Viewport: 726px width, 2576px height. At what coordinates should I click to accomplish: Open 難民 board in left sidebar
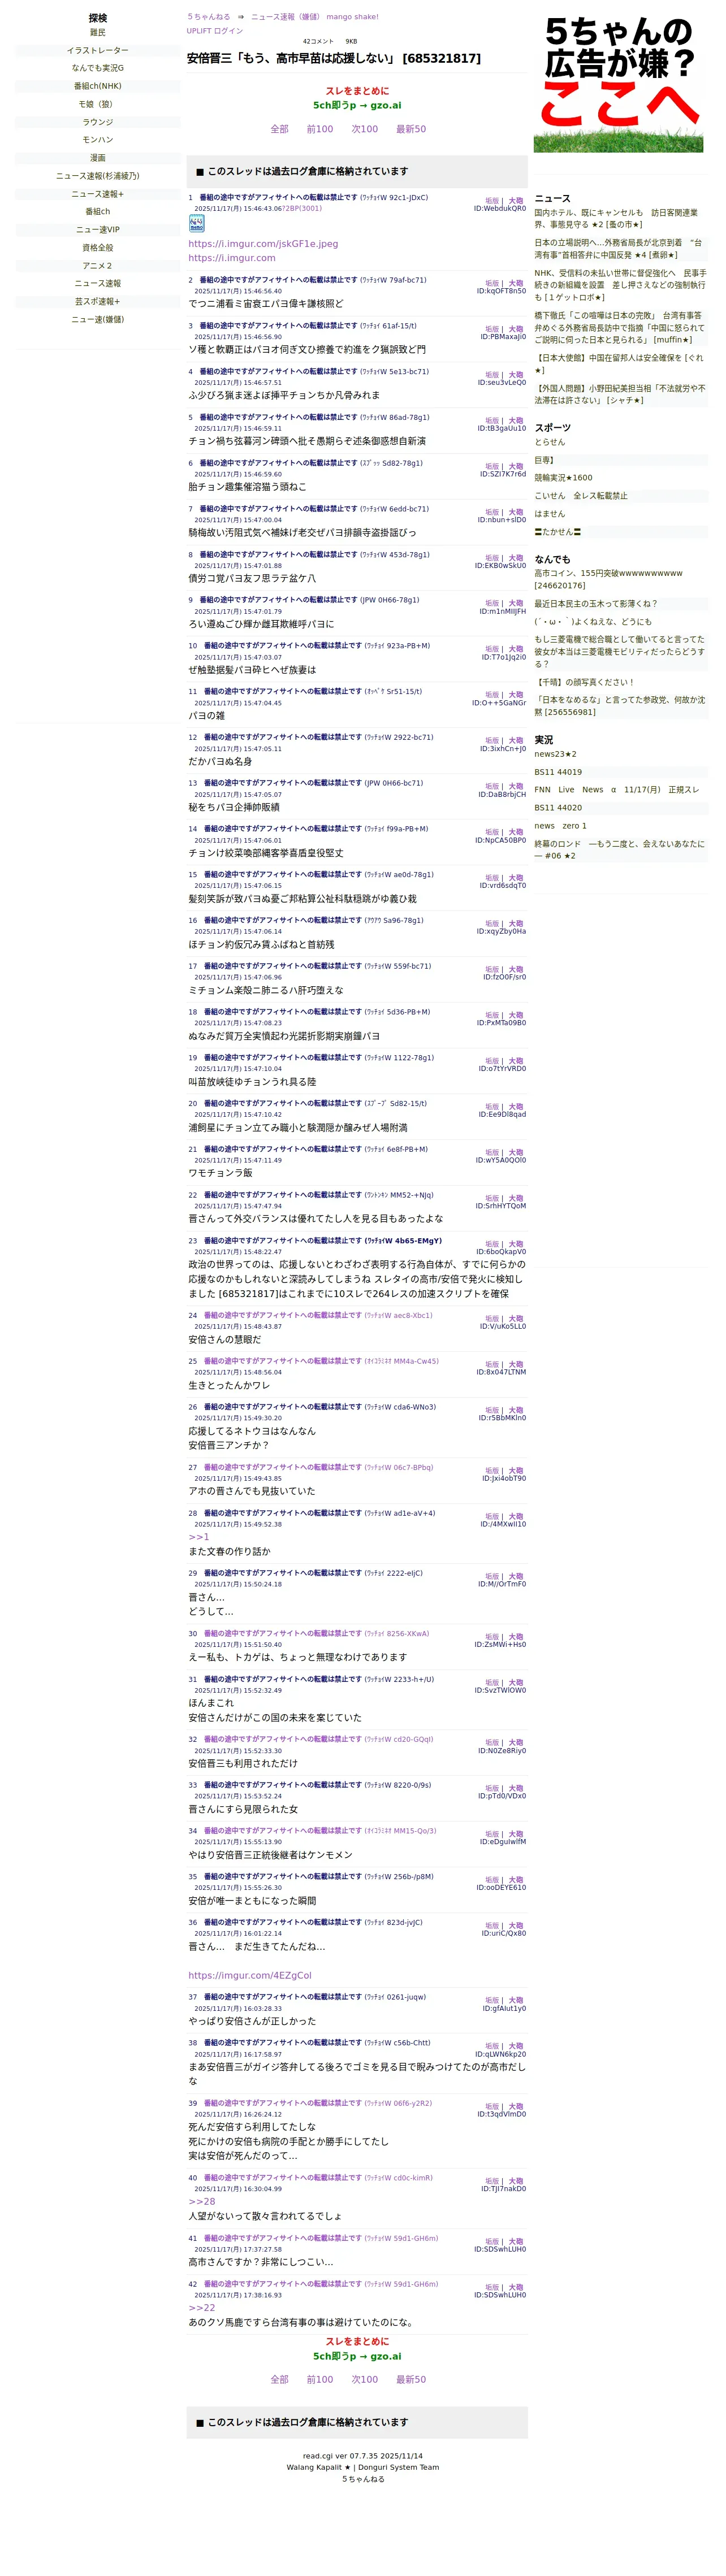point(98,32)
